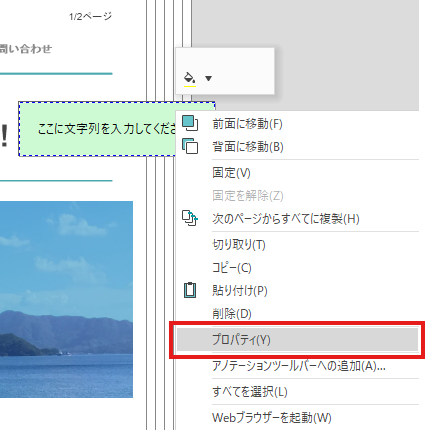
Task: Choose 次のページからすべてに複製(H)
Action: click(297, 219)
